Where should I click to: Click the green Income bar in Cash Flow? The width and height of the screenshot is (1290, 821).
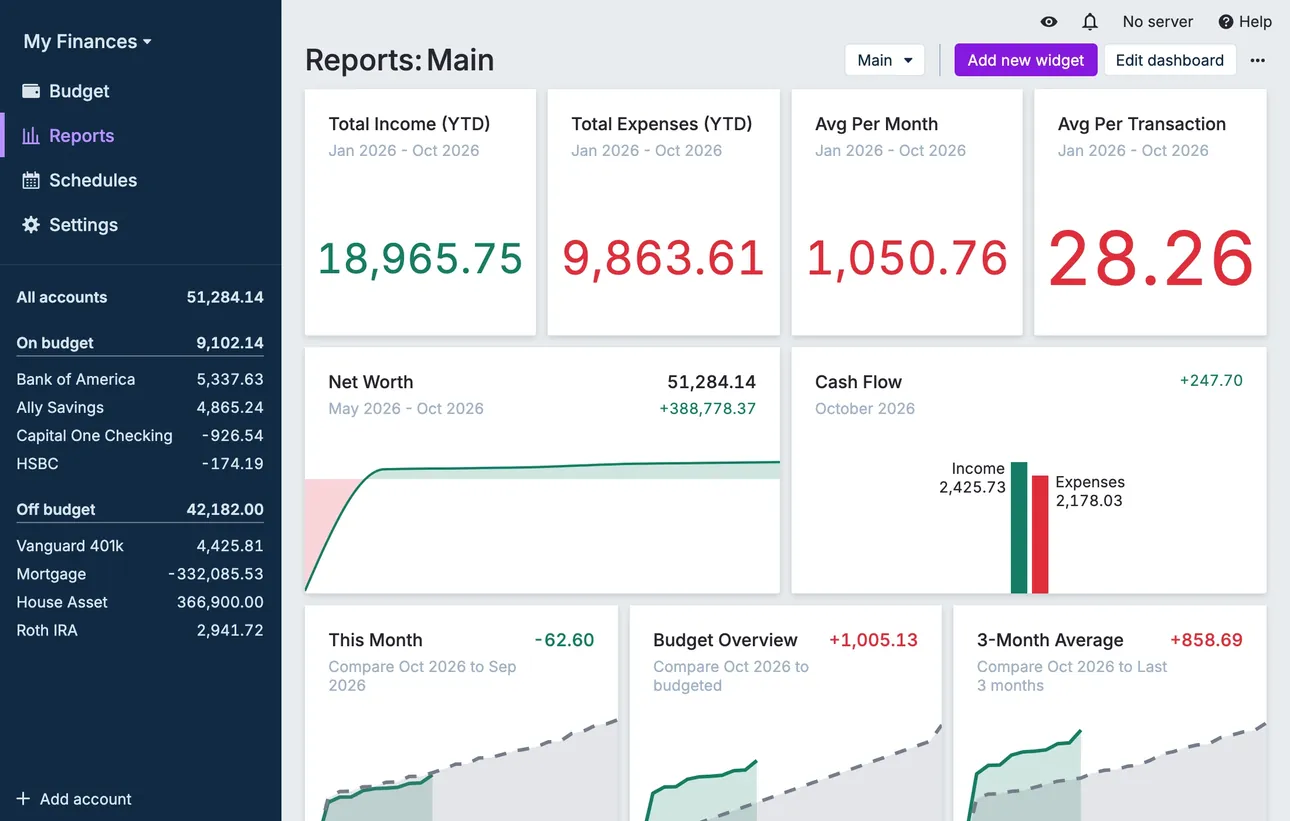click(x=1019, y=527)
